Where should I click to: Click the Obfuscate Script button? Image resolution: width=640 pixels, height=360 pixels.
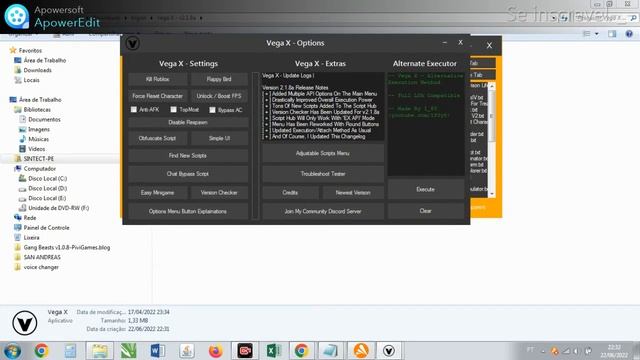click(x=158, y=138)
